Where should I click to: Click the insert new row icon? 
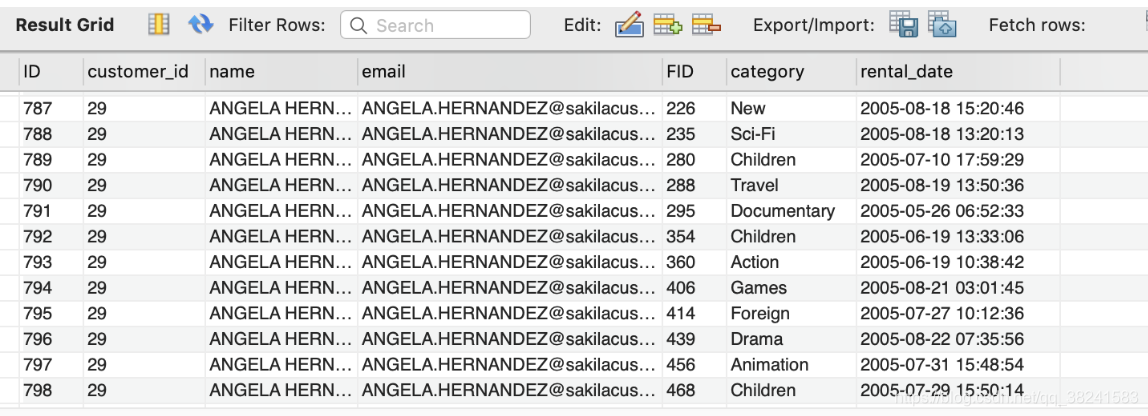click(x=668, y=25)
